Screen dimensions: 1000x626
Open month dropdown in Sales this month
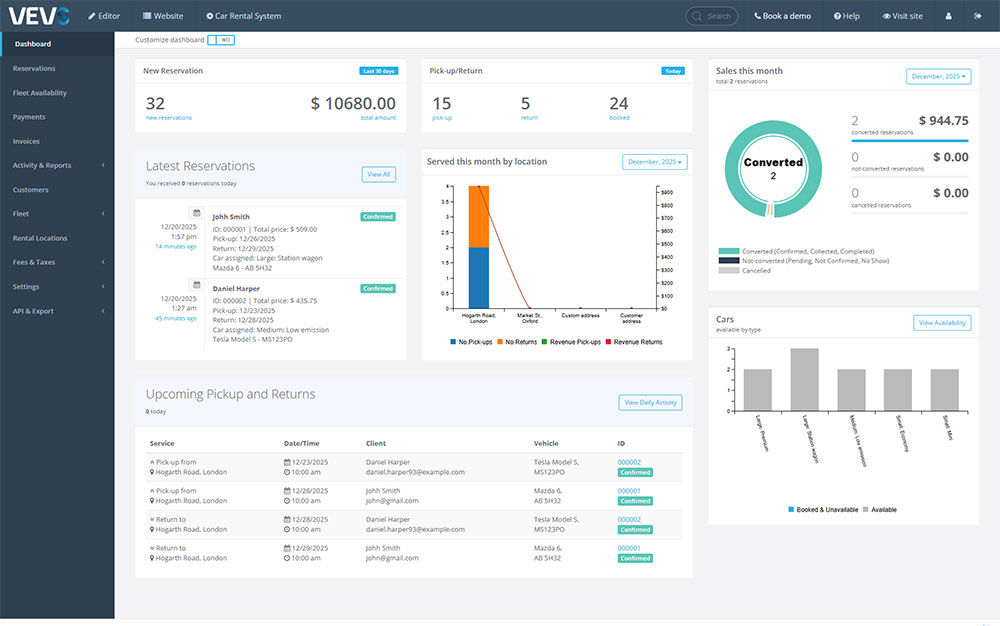938,76
